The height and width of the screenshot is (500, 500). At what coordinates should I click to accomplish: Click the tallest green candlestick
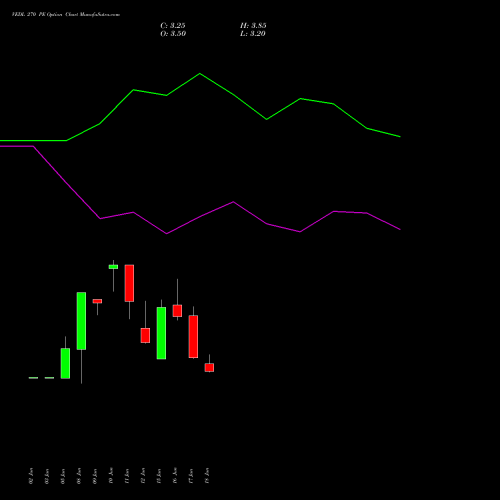click(x=81, y=321)
